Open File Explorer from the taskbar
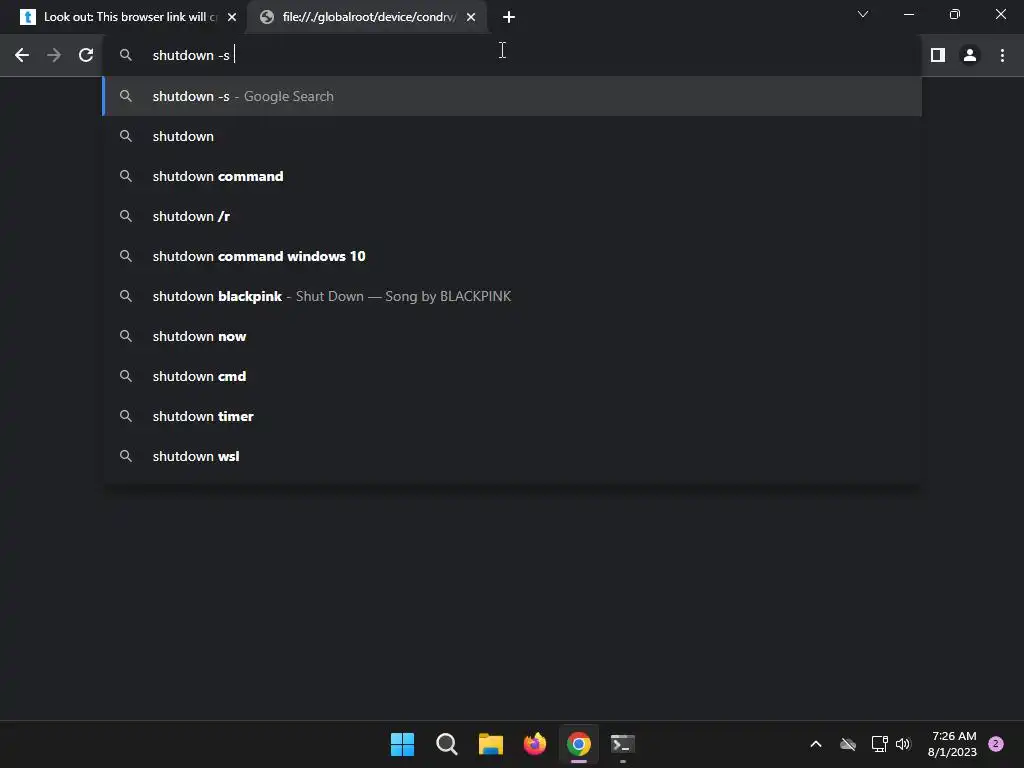This screenshot has height=768, width=1024. click(x=490, y=744)
